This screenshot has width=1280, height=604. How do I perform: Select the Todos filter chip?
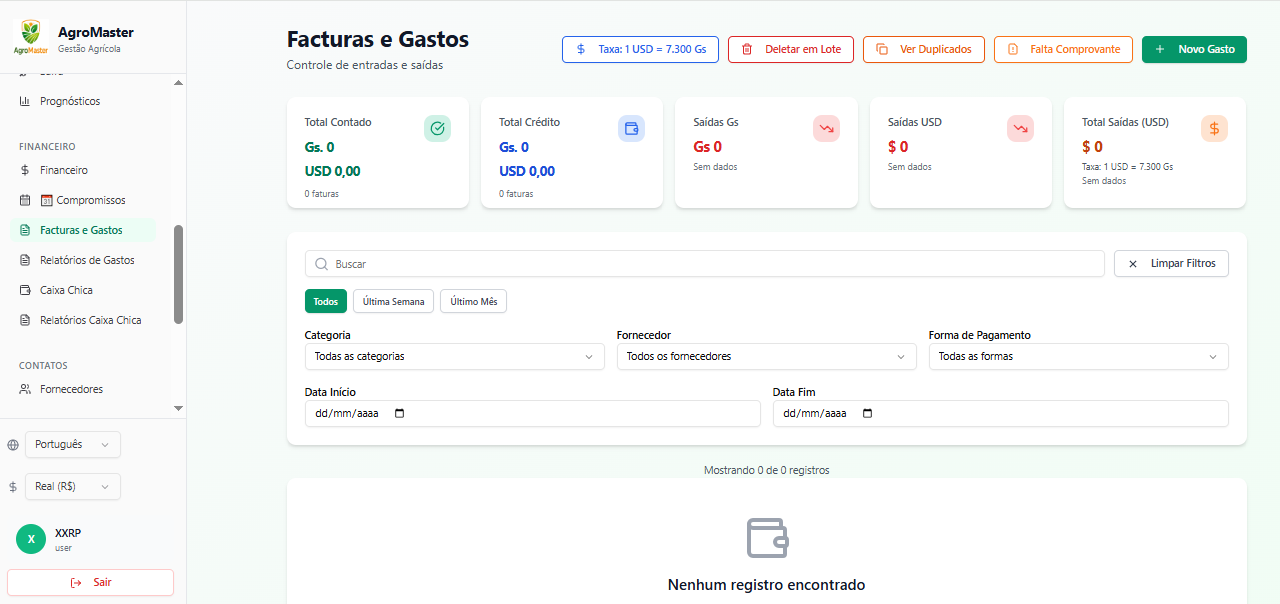point(325,301)
